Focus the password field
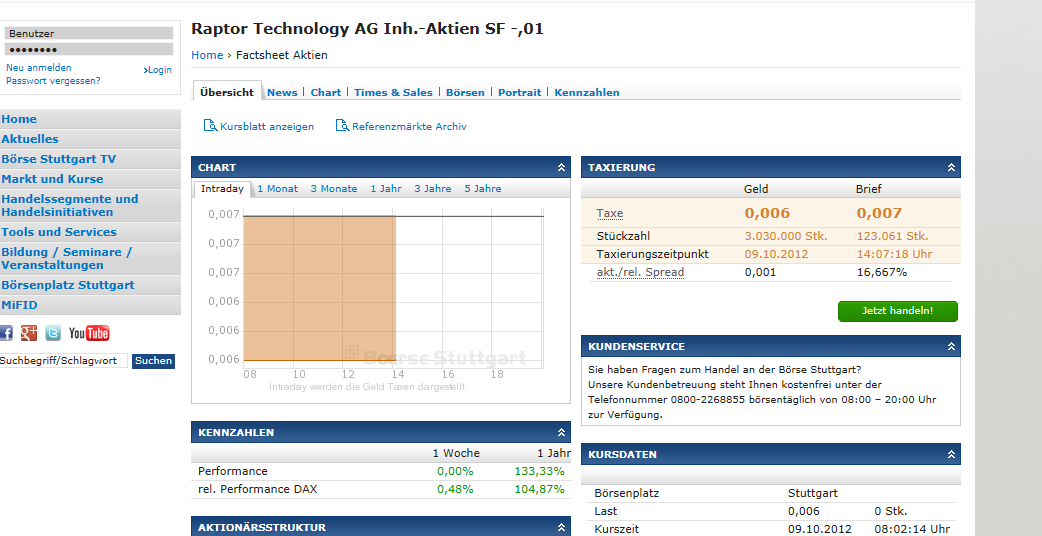Viewport: 1042px width, 536px height. tap(89, 50)
